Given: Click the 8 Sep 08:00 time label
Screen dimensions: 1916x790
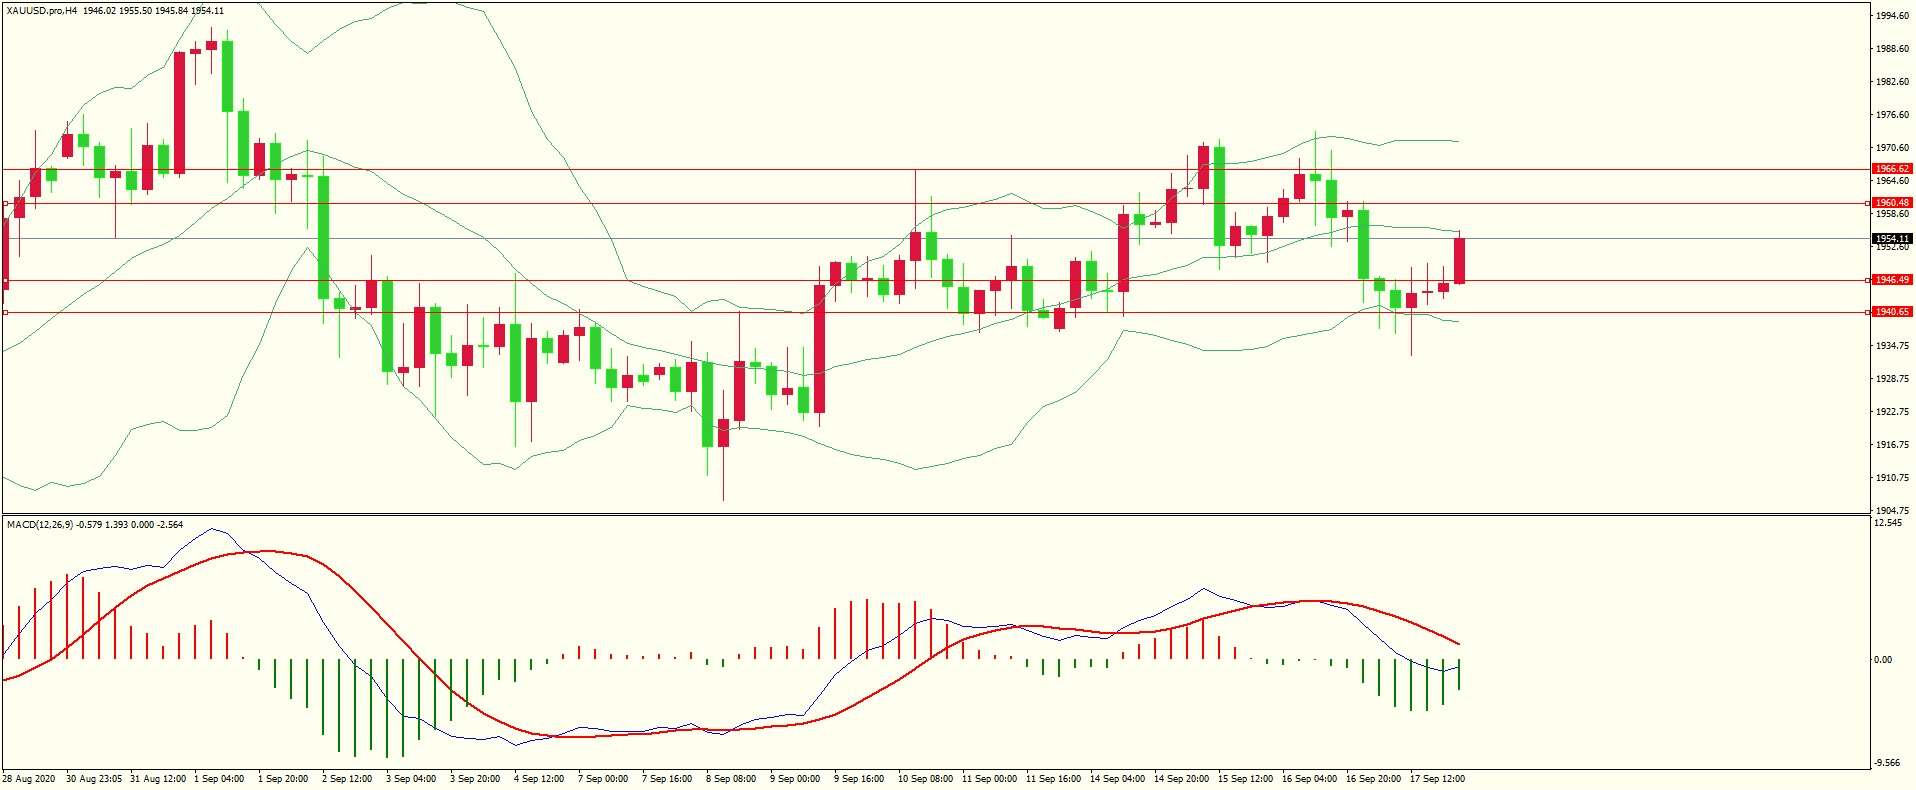Looking at the screenshot, I should point(731,778).
